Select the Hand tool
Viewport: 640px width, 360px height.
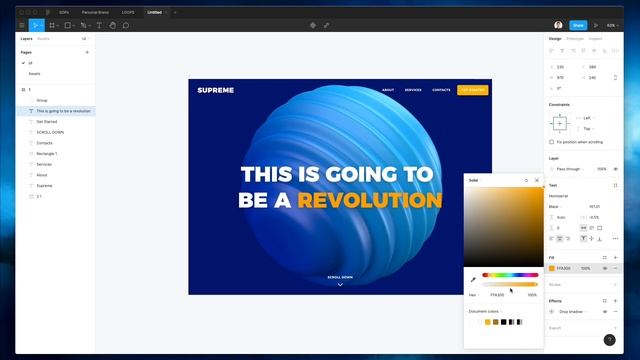[112, 25]
